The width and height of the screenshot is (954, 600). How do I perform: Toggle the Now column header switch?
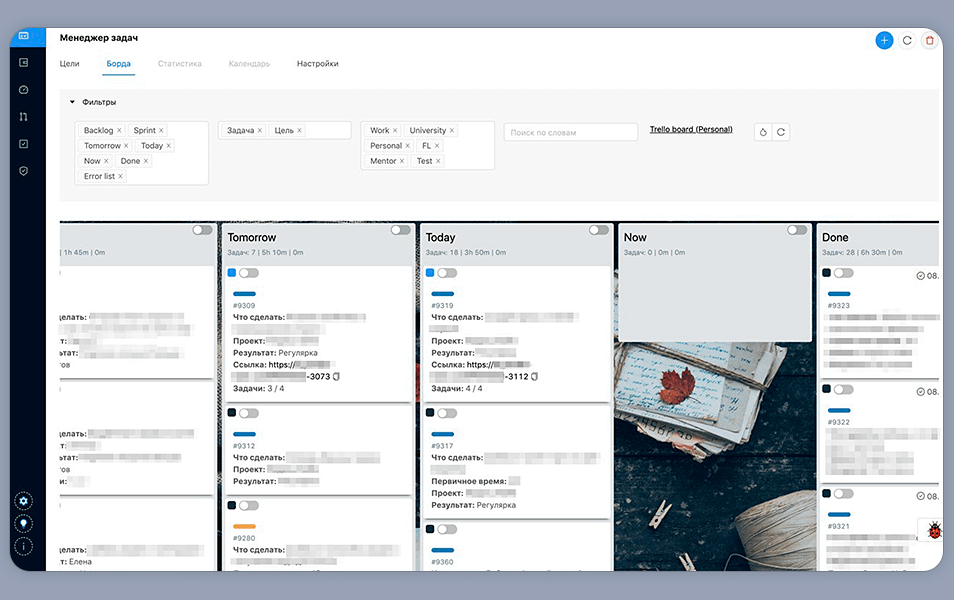click(797, 230)
